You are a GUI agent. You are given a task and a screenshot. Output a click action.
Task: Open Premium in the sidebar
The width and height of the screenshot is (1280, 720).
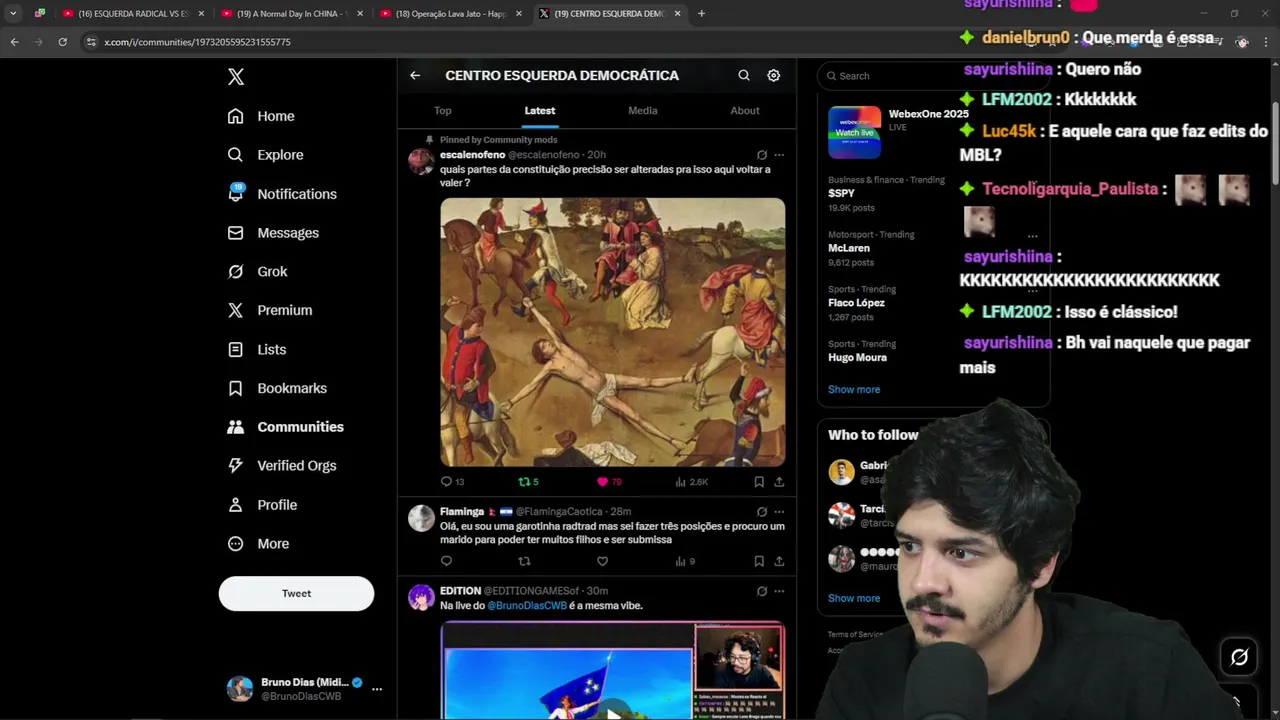270,310
